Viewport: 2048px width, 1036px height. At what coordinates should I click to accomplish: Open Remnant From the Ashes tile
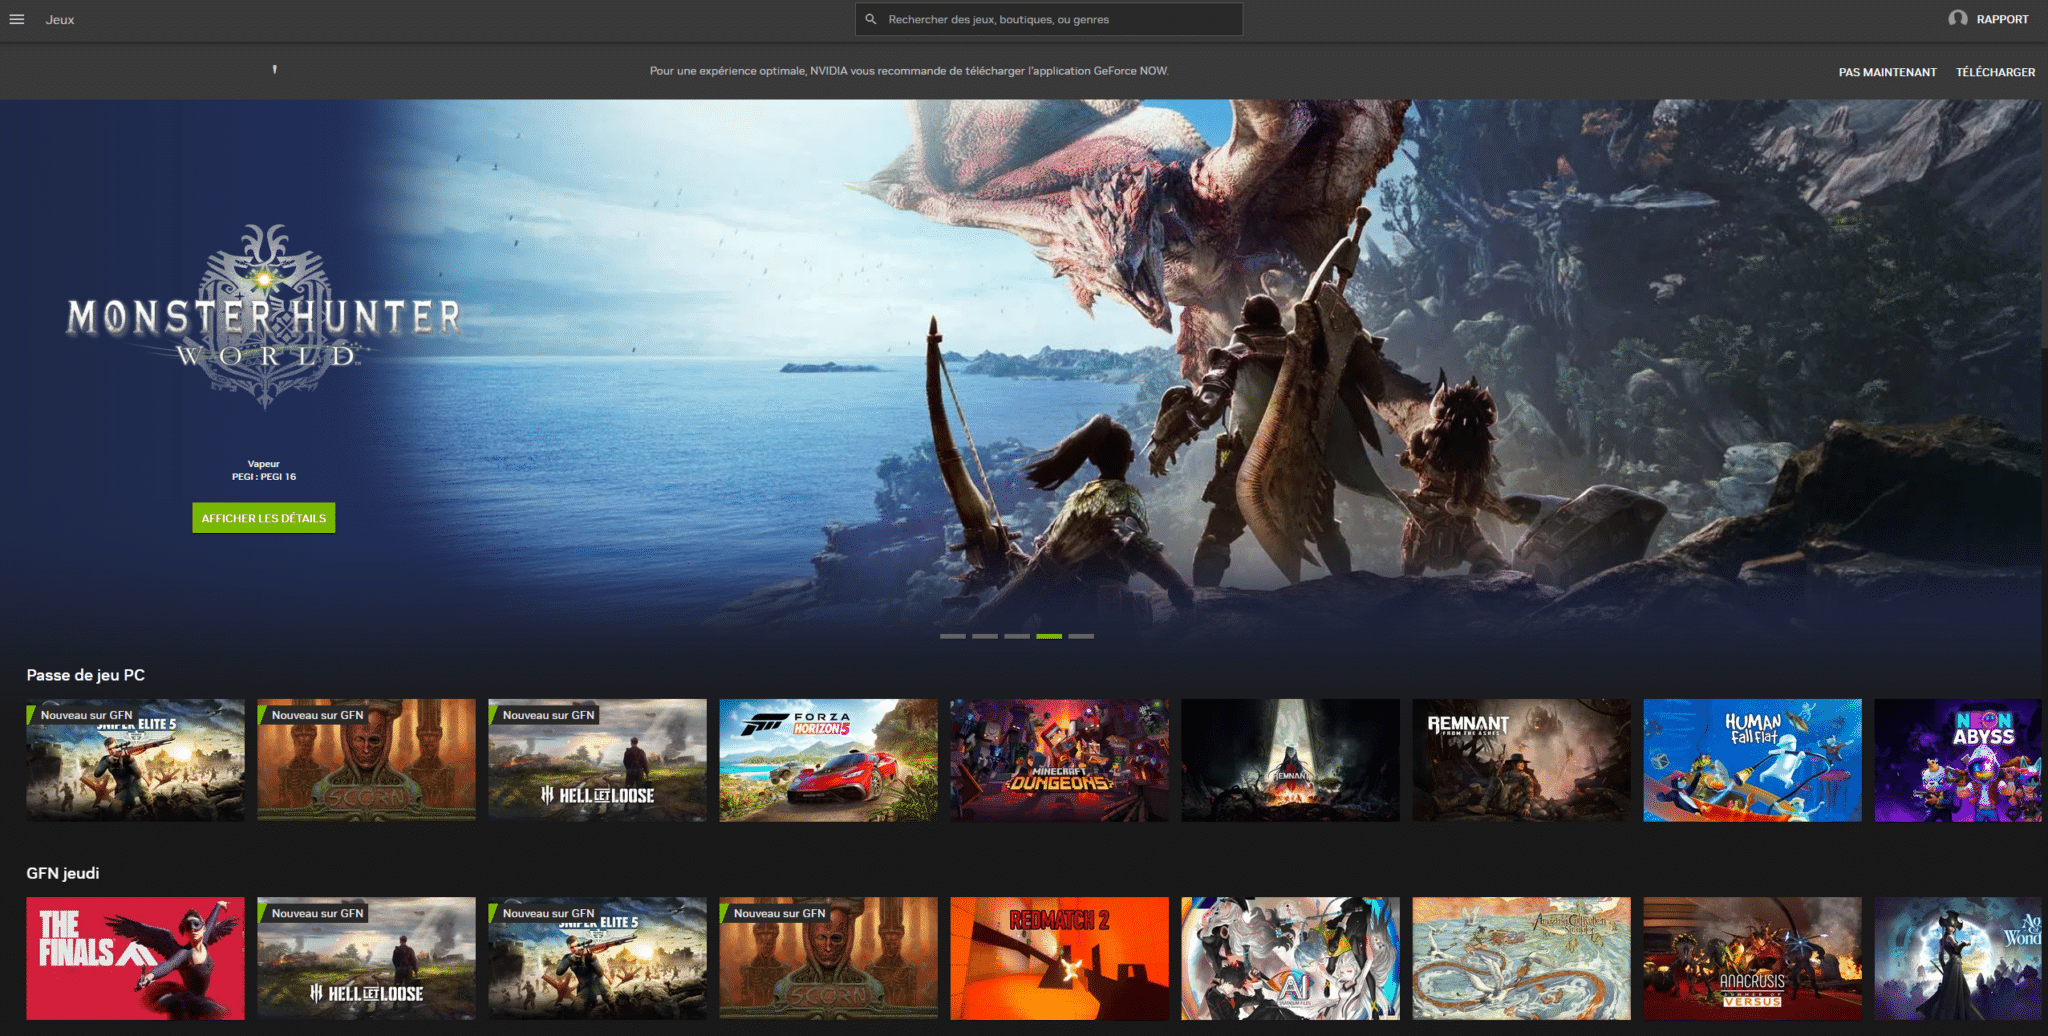click(1521, 760)
